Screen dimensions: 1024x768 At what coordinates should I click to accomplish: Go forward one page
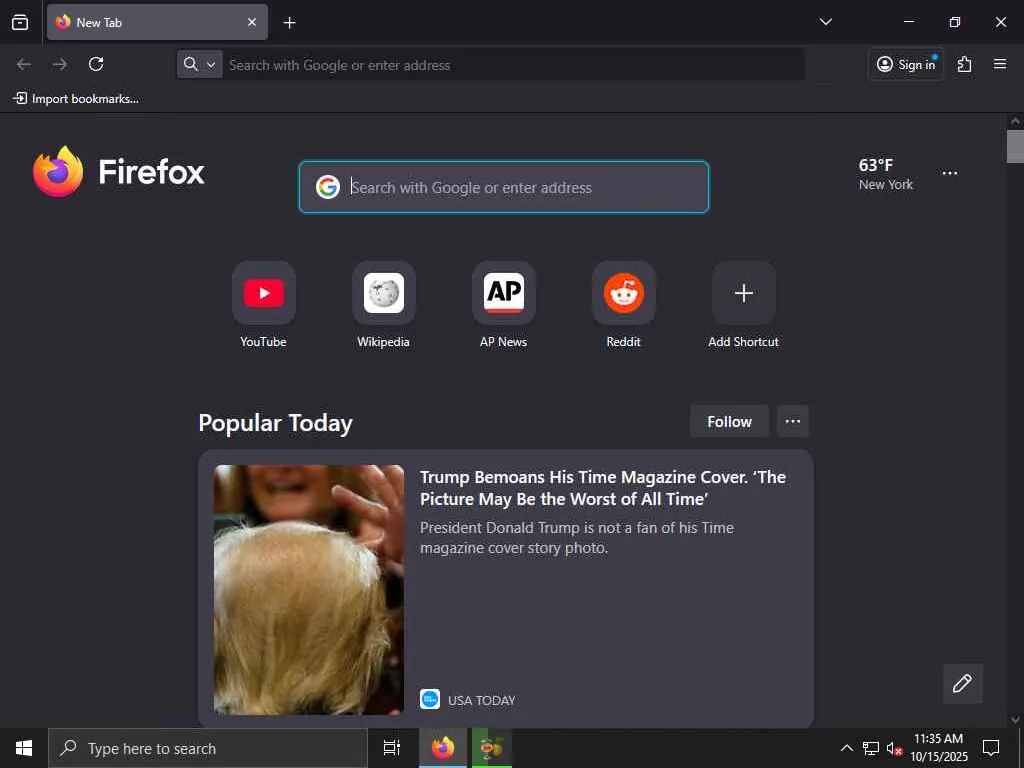(x=60, y=64)
